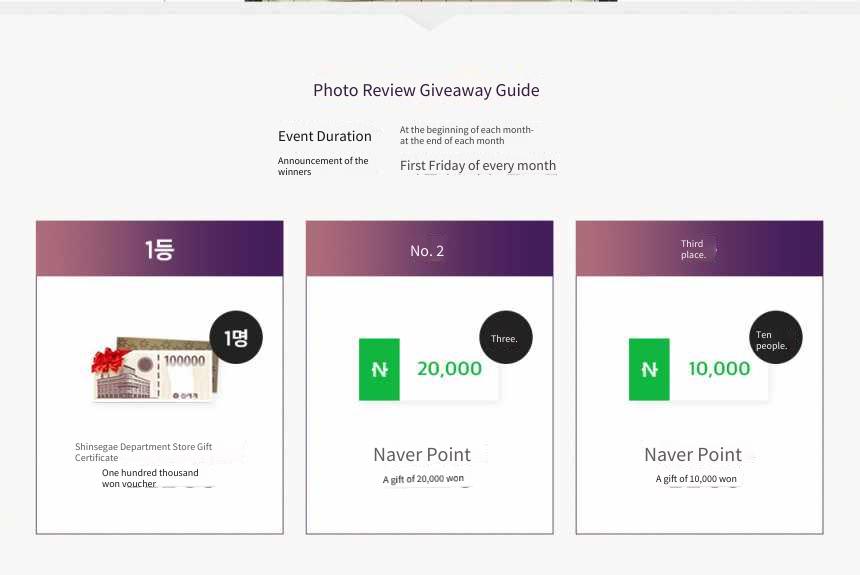
Task: Click 'One hundred thousand won voucher' text
Action: (x=150, y=478)
